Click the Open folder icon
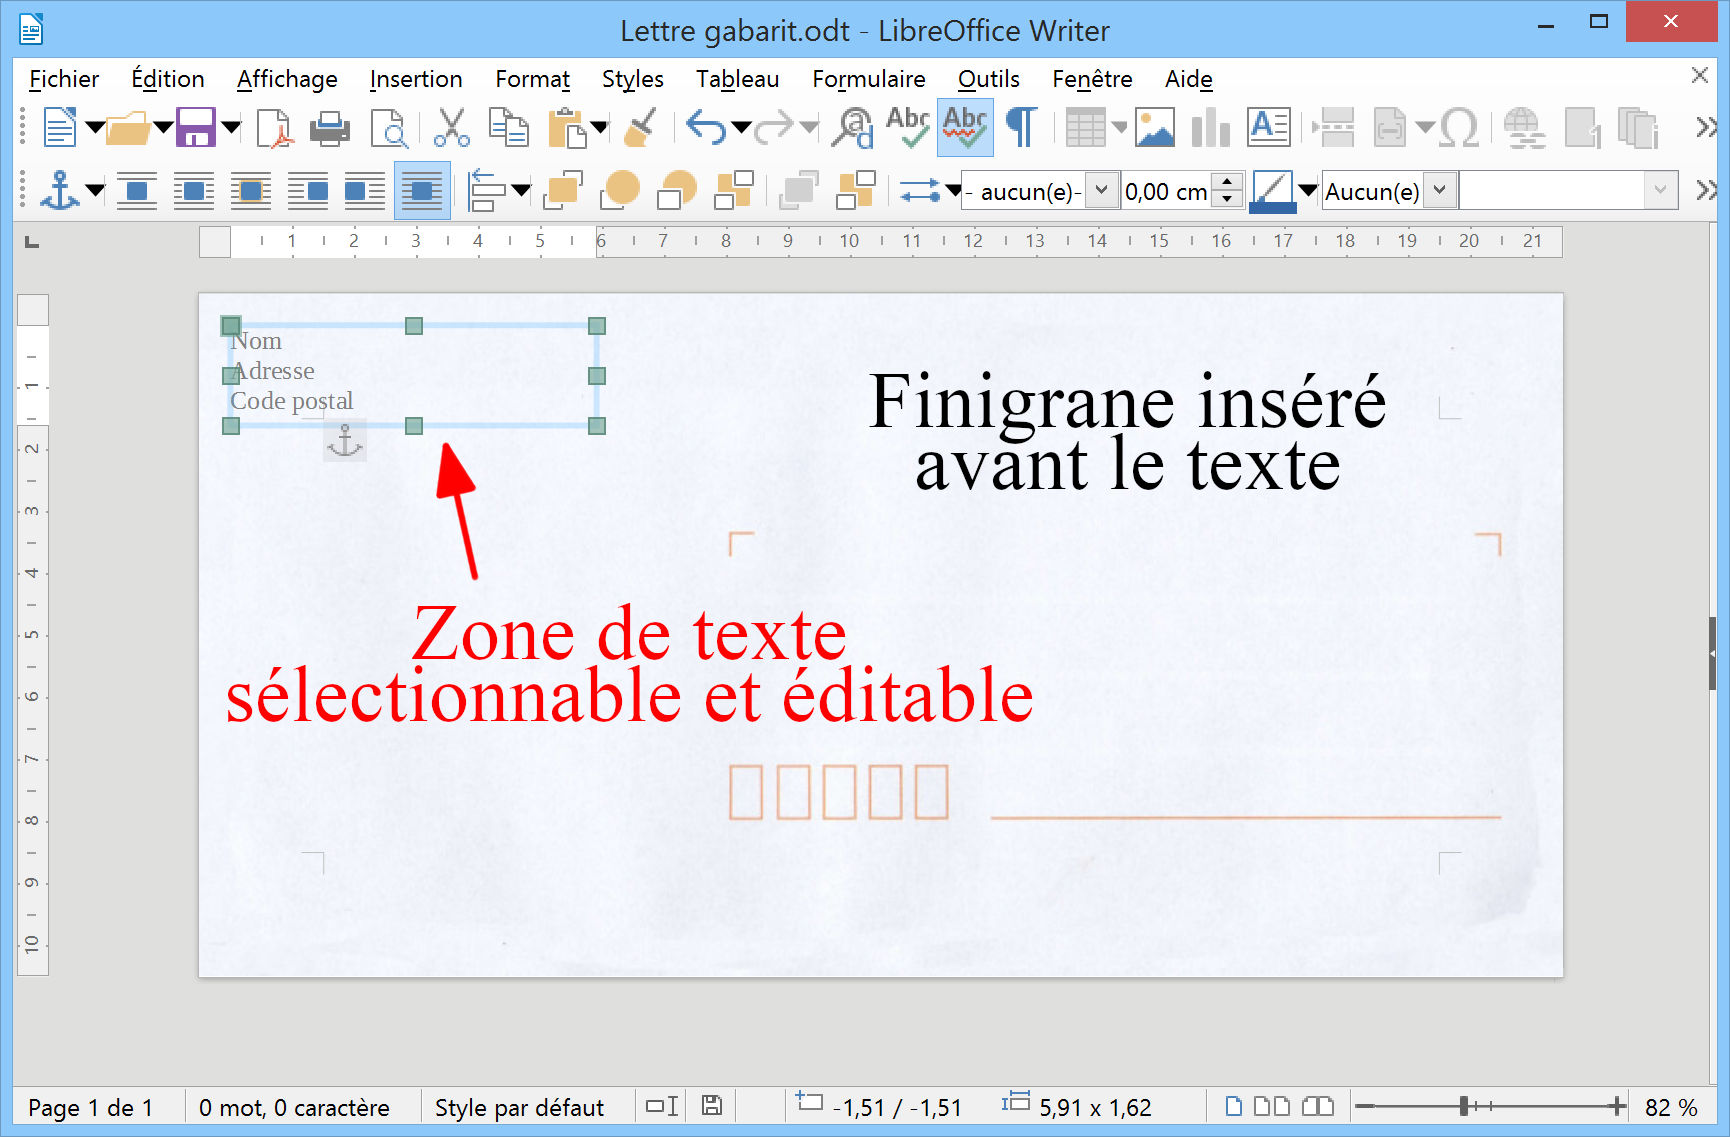This screenshot has height=1137, width=1730. point(128,127)
